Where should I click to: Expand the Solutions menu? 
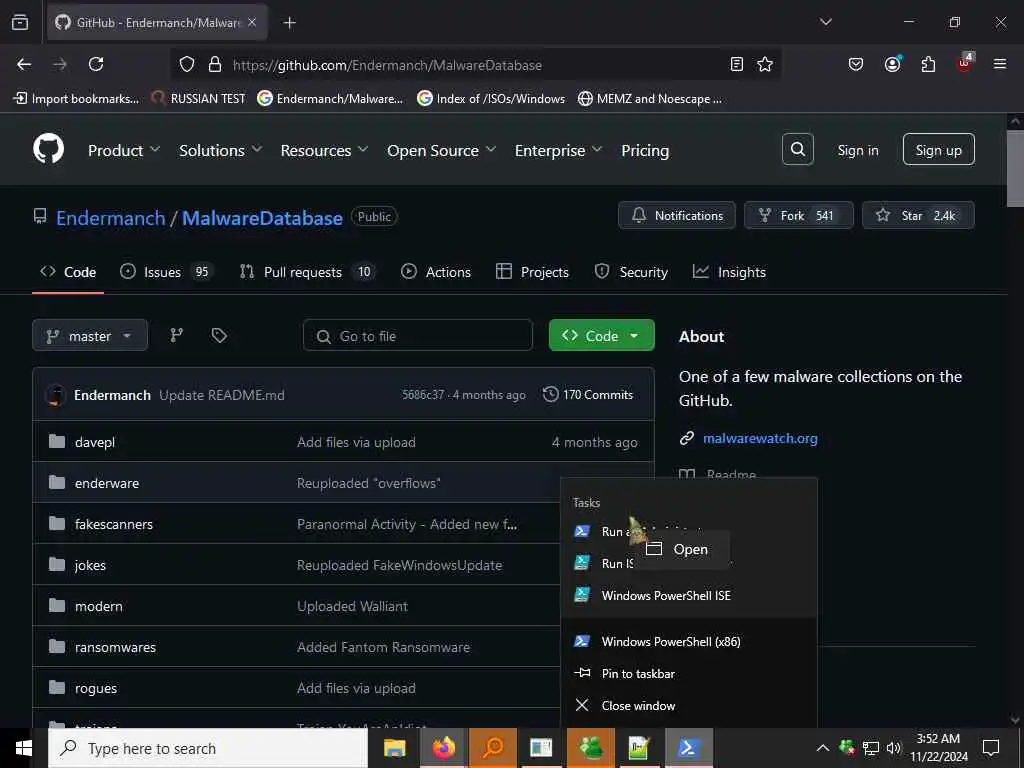221,150
